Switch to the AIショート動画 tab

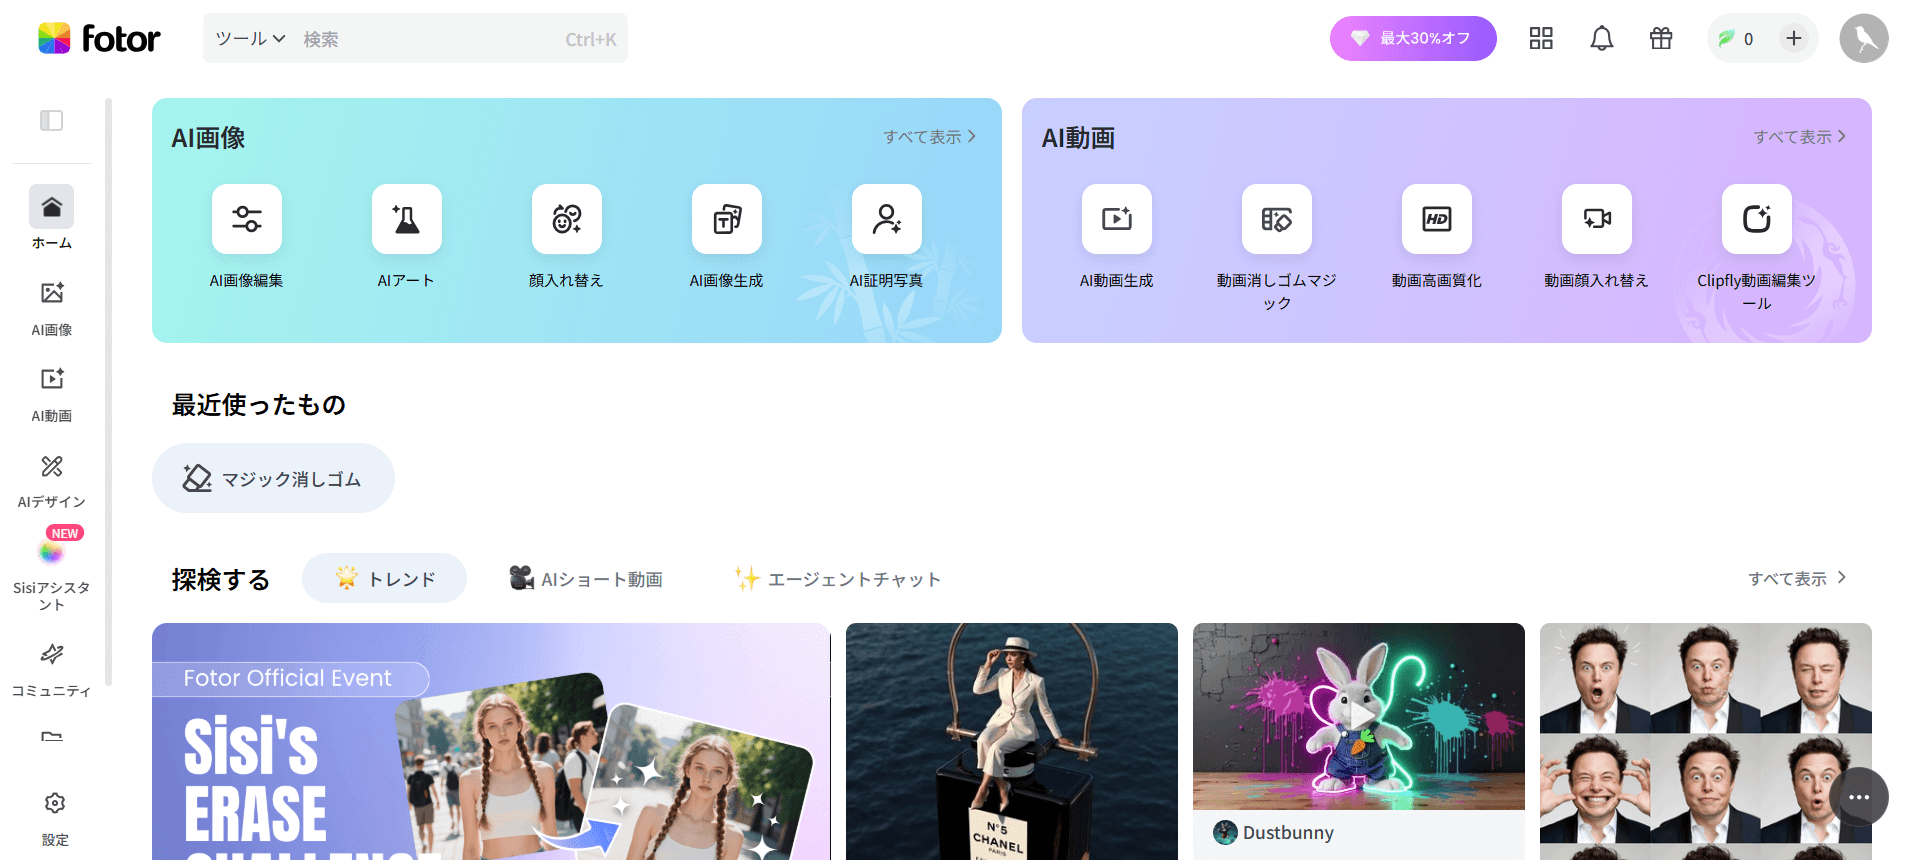point(586,579)
